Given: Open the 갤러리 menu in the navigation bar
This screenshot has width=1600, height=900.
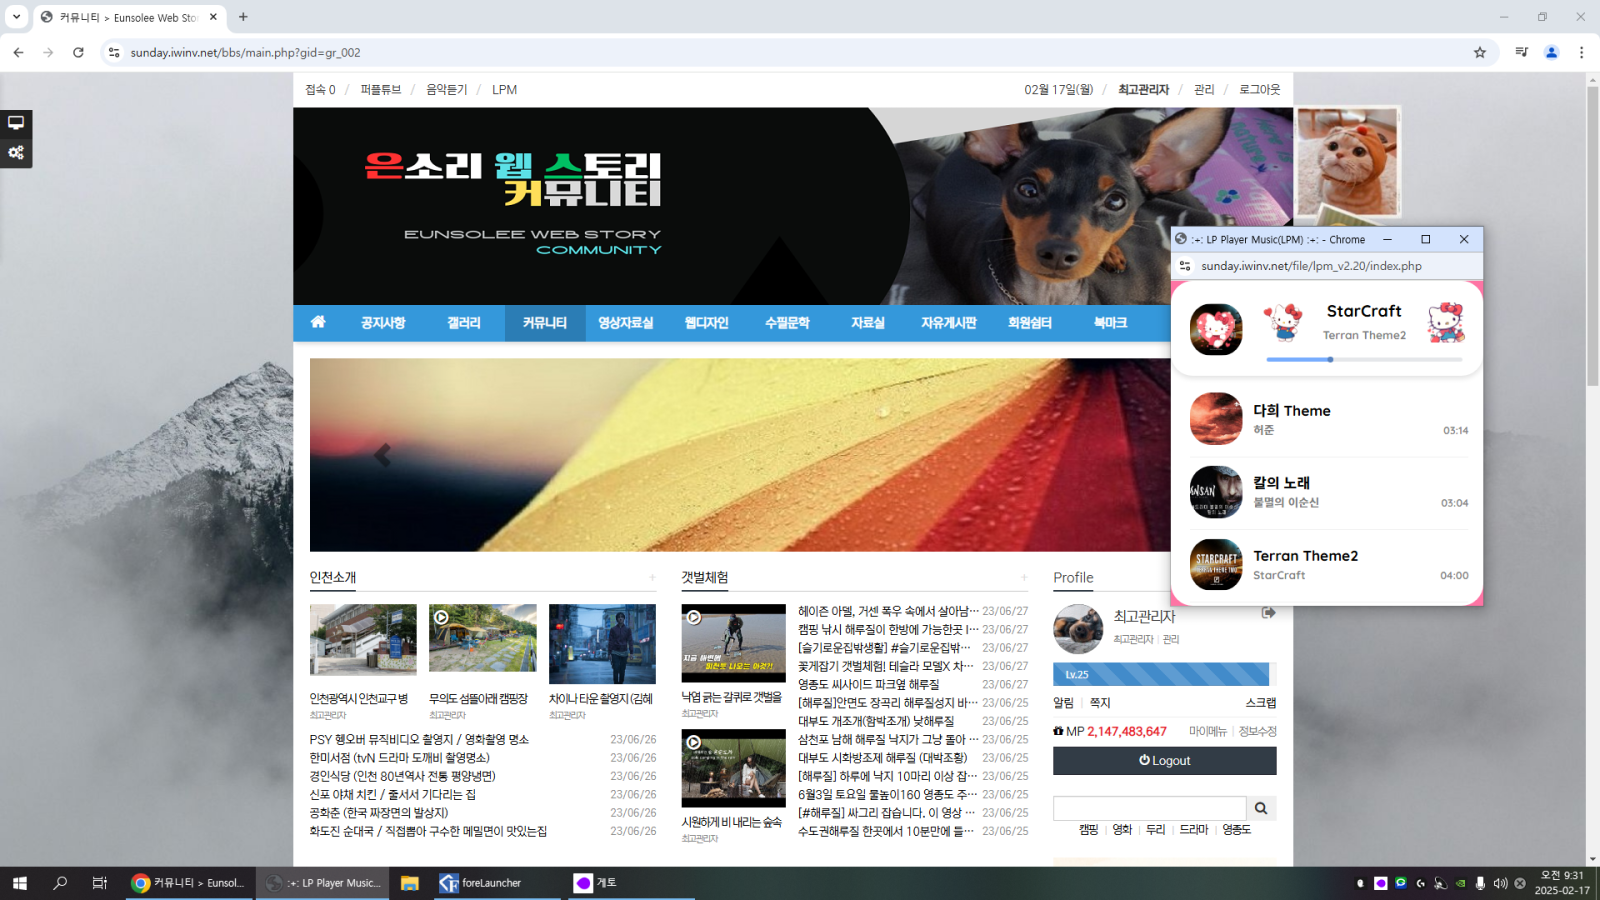Looking at the screenshot, I should 464,323.
